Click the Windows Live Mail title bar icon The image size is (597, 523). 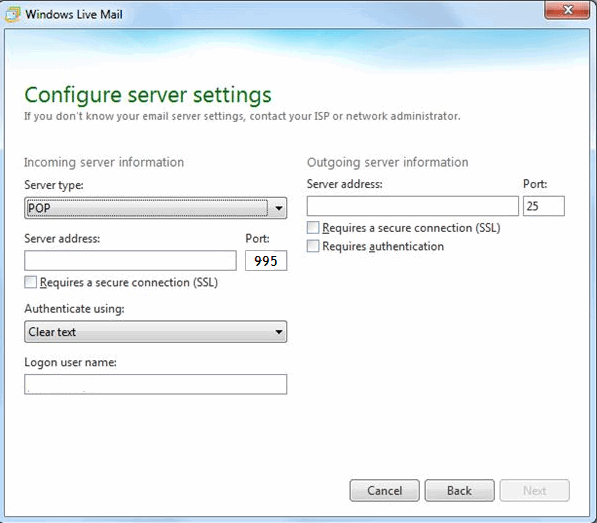[12, 14]
